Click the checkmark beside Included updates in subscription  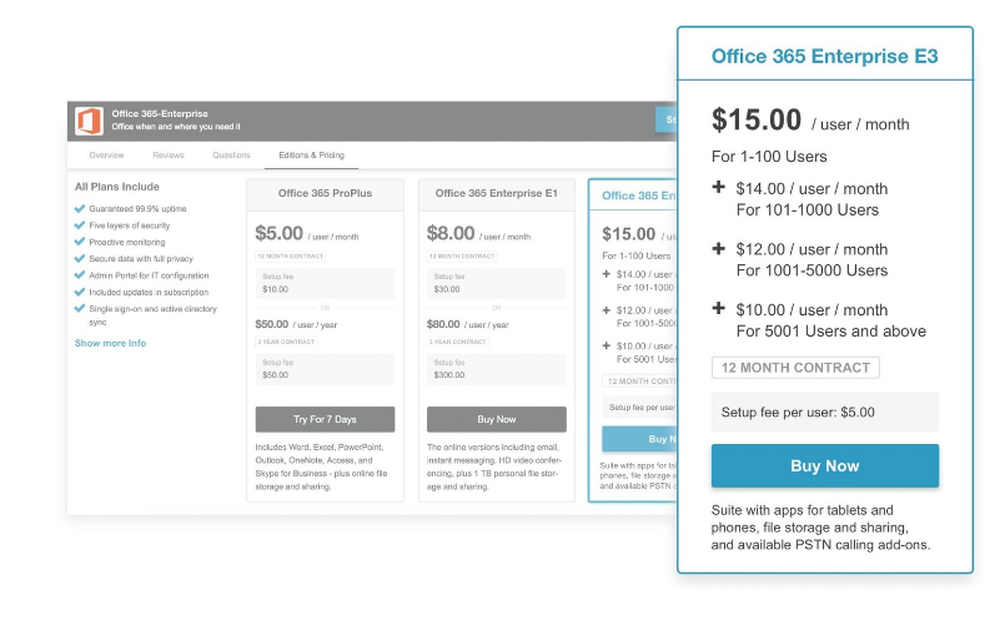[x=79, y=293]
